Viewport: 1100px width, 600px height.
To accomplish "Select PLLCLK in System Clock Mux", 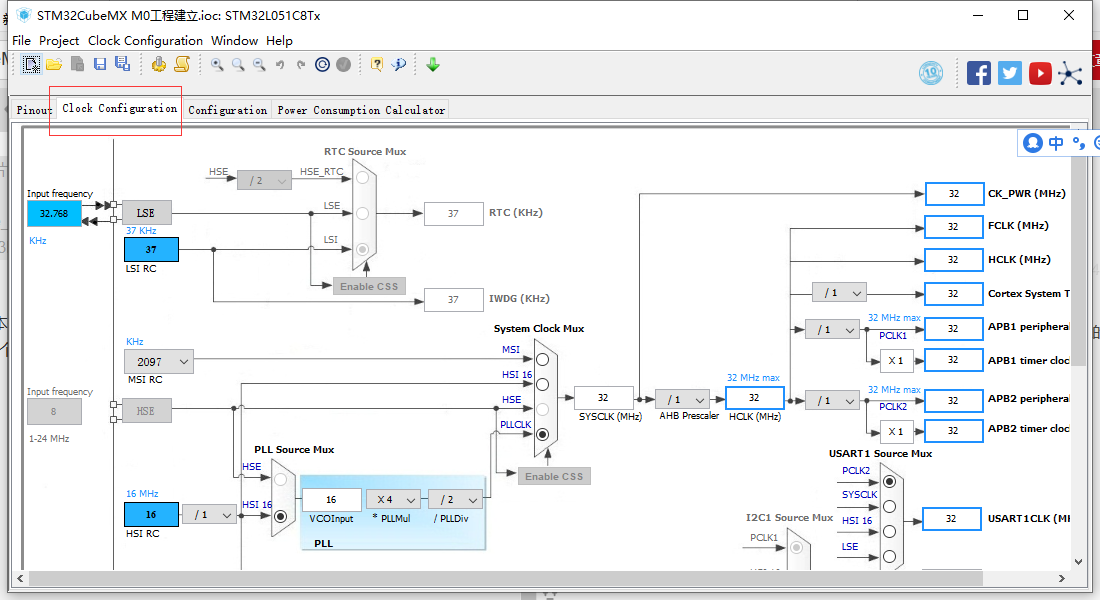I will (542, 434).
